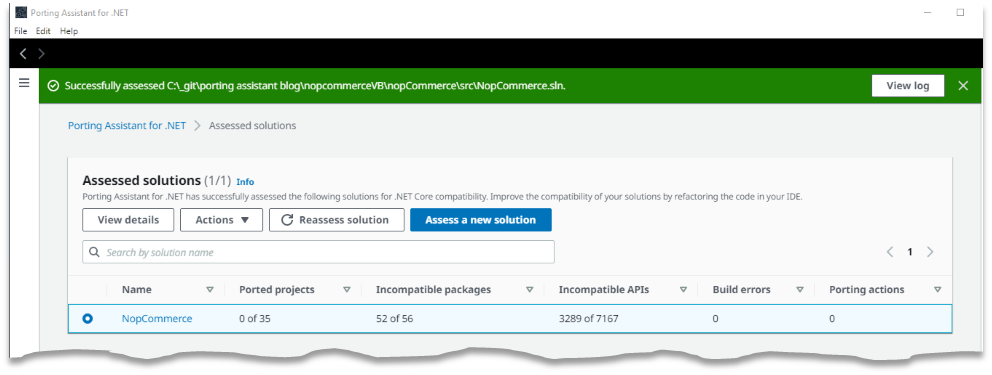
Task: Go forward with the right arrow
Action: click(x=42, y=54)
